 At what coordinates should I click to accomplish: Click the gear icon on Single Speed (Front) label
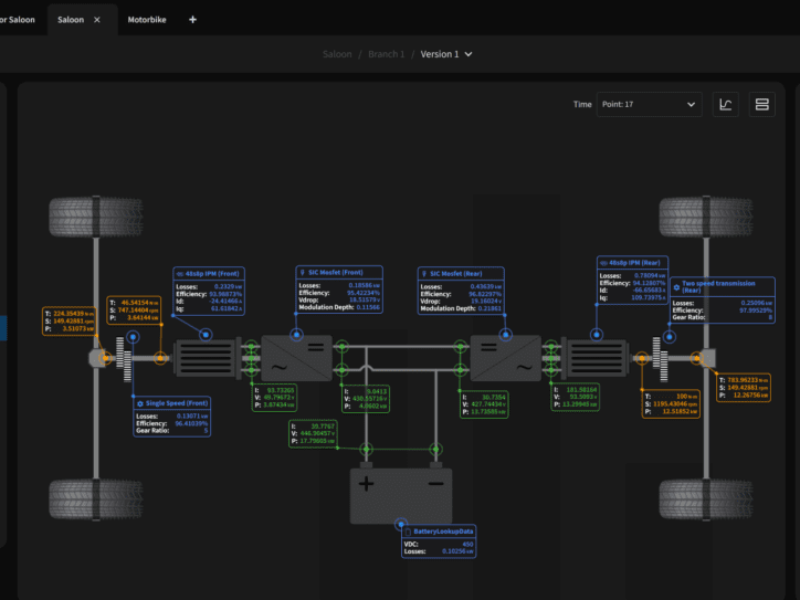pos(140,403)
